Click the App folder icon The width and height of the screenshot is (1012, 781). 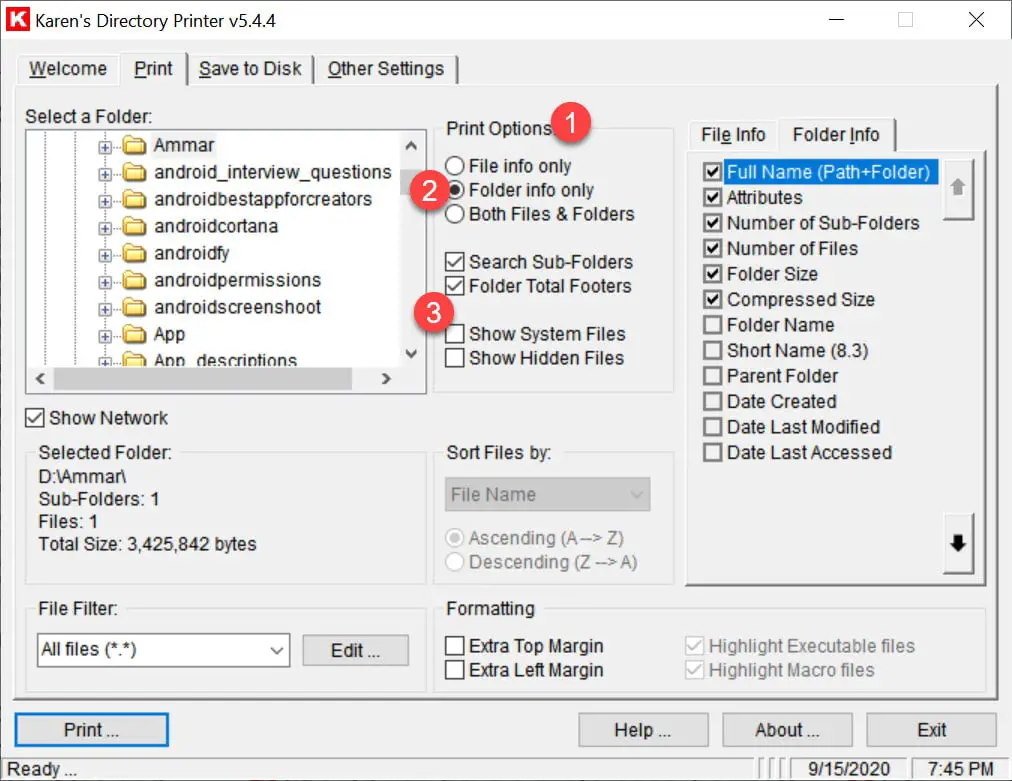click(134, 335)
